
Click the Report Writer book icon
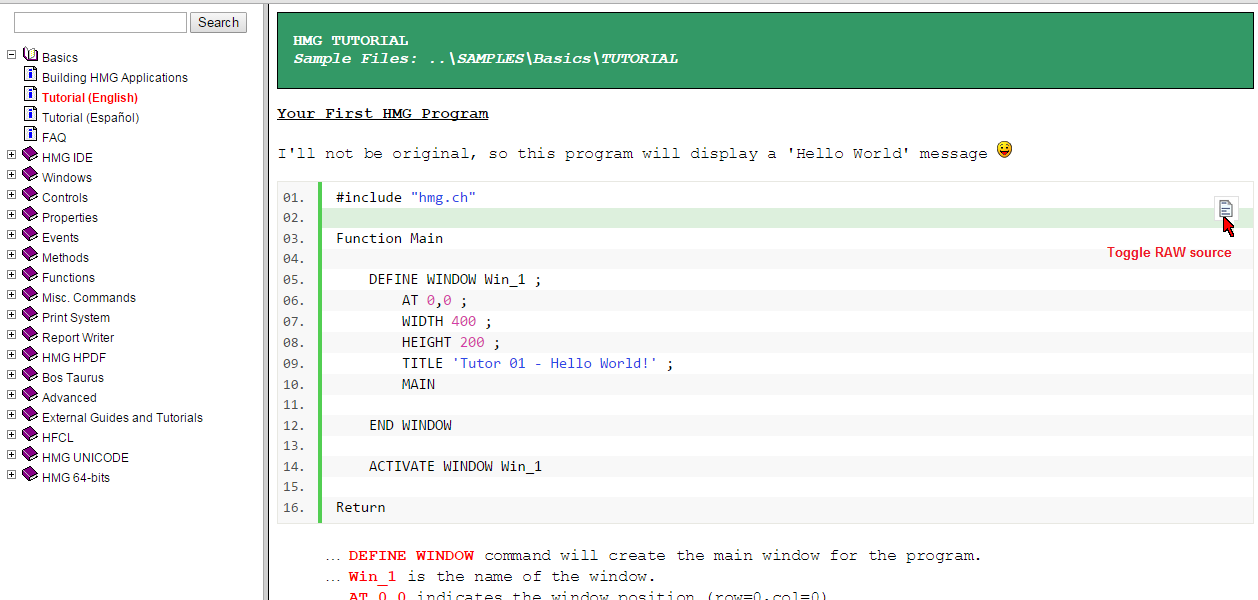(x=30, y=335)
